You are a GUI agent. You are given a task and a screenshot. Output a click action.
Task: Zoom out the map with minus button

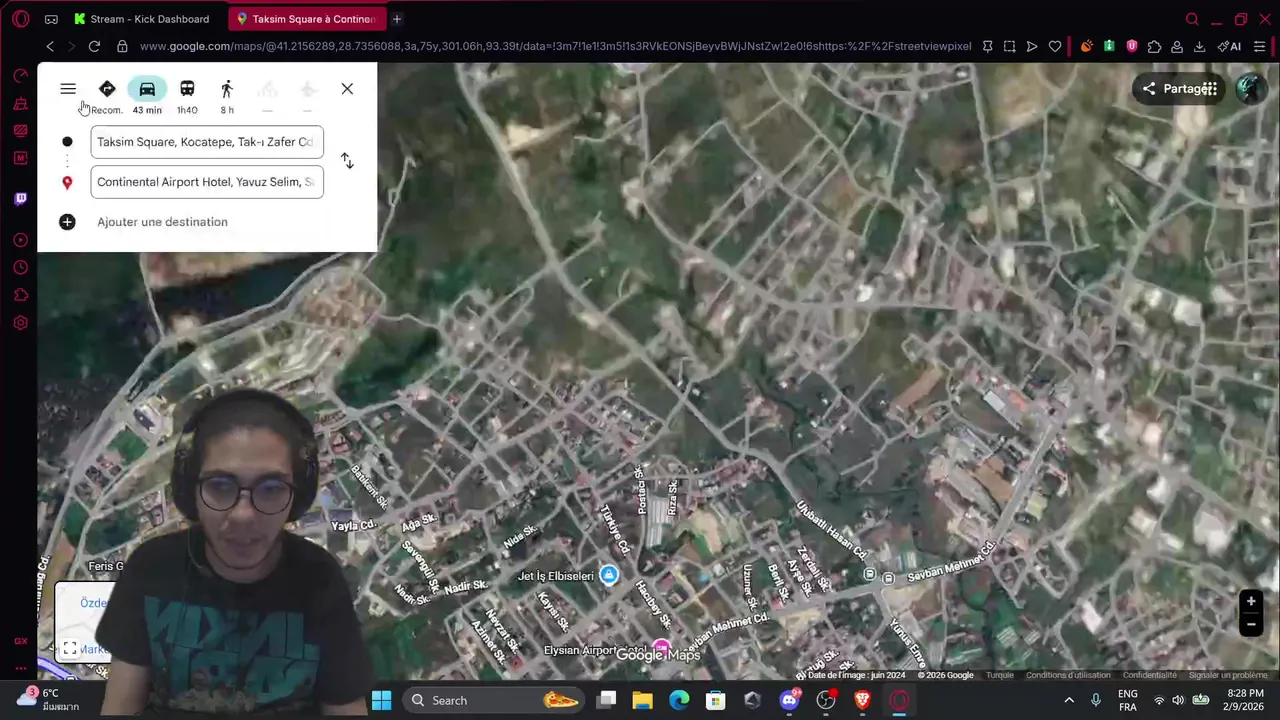tap(1250, 624)
